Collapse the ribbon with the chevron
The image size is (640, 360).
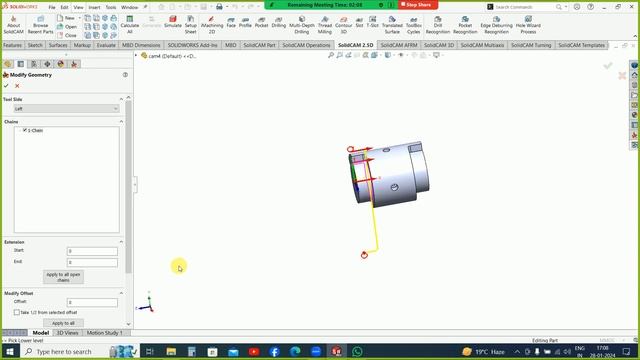635,36
